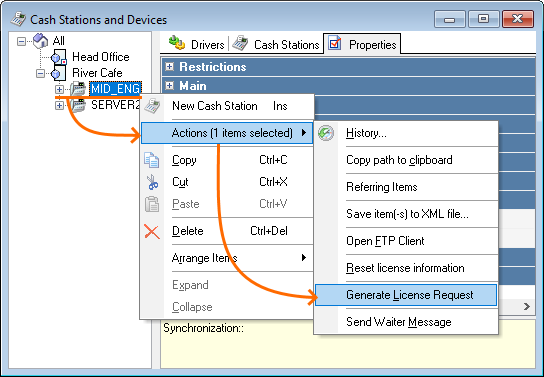Select Head Office in the tree
This screenshot has height=377, width=544.
click(101, 57)
